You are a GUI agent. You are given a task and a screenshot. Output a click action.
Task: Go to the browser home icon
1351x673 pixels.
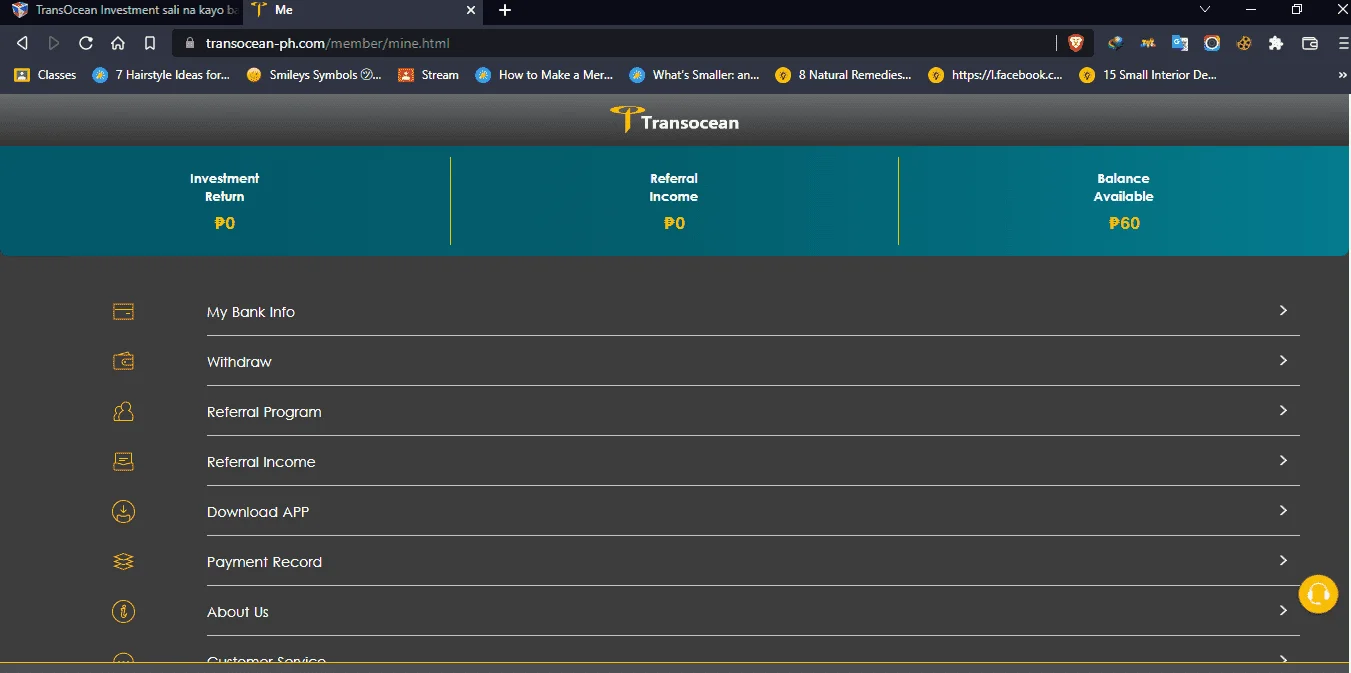click(x=118, y=43)
